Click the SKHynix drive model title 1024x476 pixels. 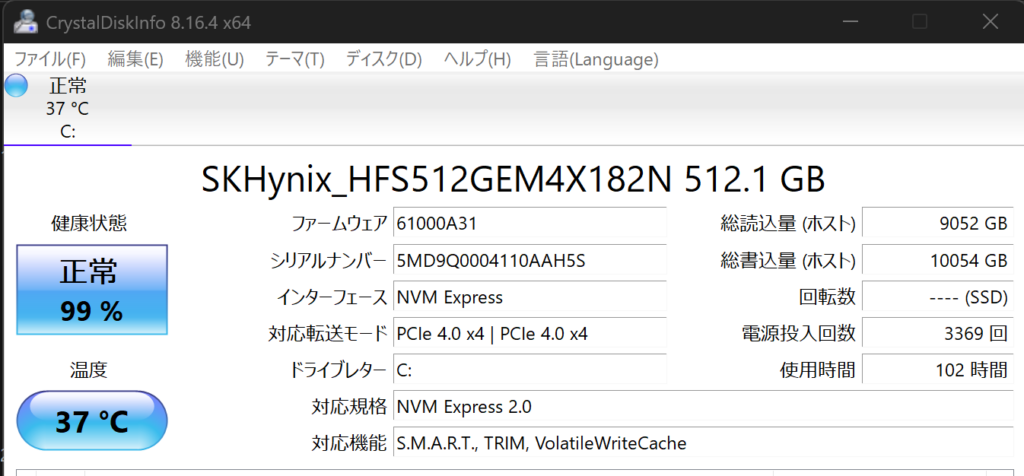tap(513, 180)
